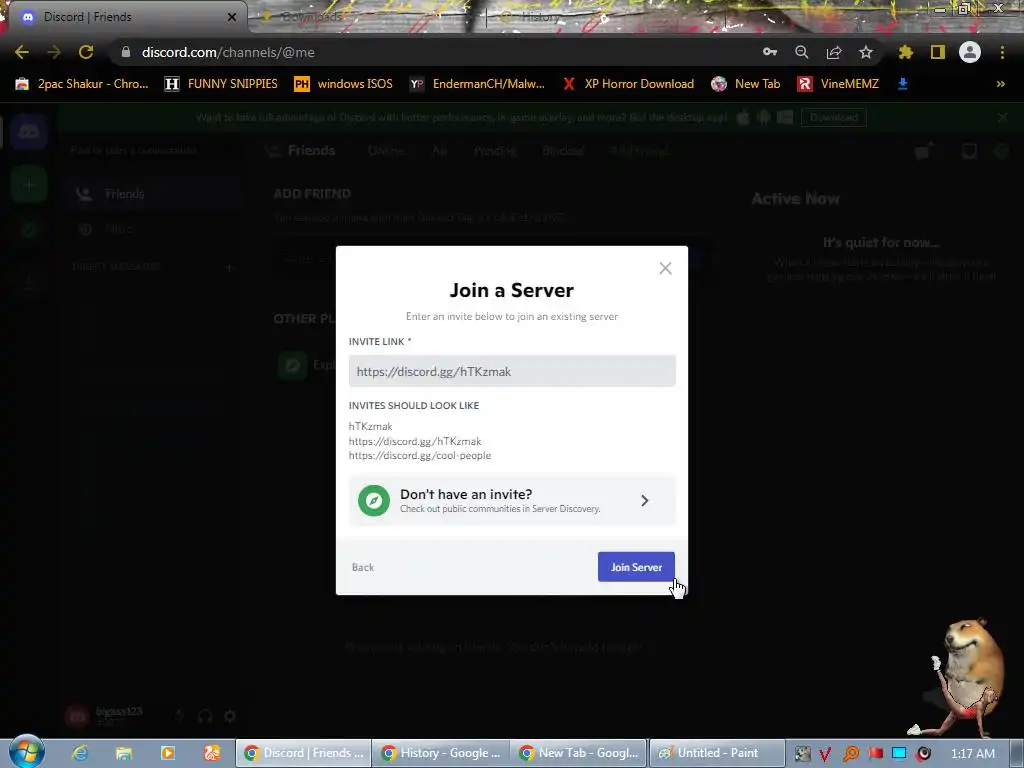Viewport: 1024px width, 768px height.
Task: Open the EndermanCH/Malw... bookmark
Action: pyautogui.click(x=477, y=84)
